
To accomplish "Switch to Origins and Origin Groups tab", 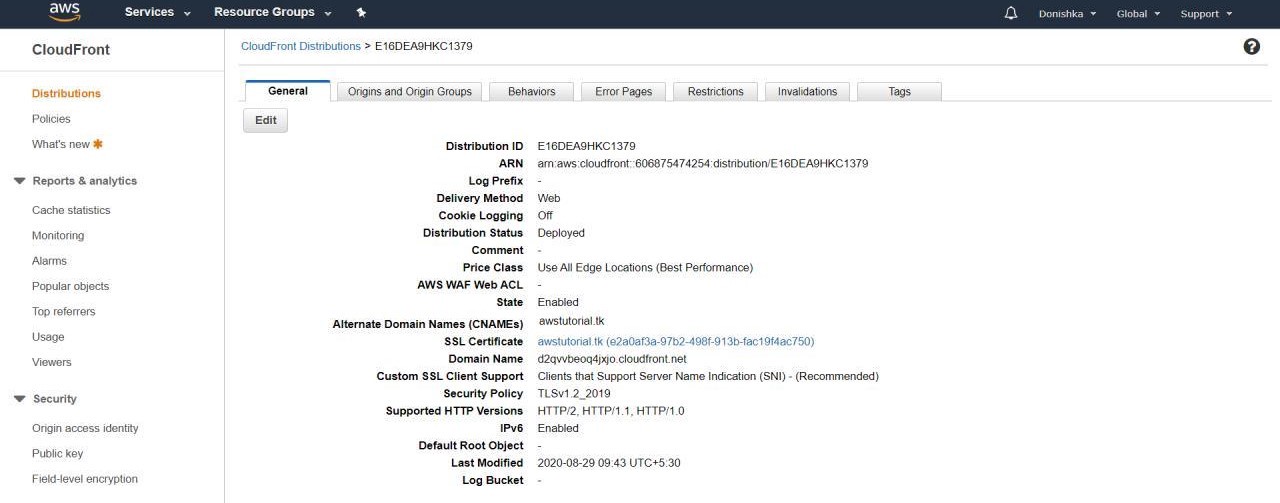I will (x=410, y=91).
